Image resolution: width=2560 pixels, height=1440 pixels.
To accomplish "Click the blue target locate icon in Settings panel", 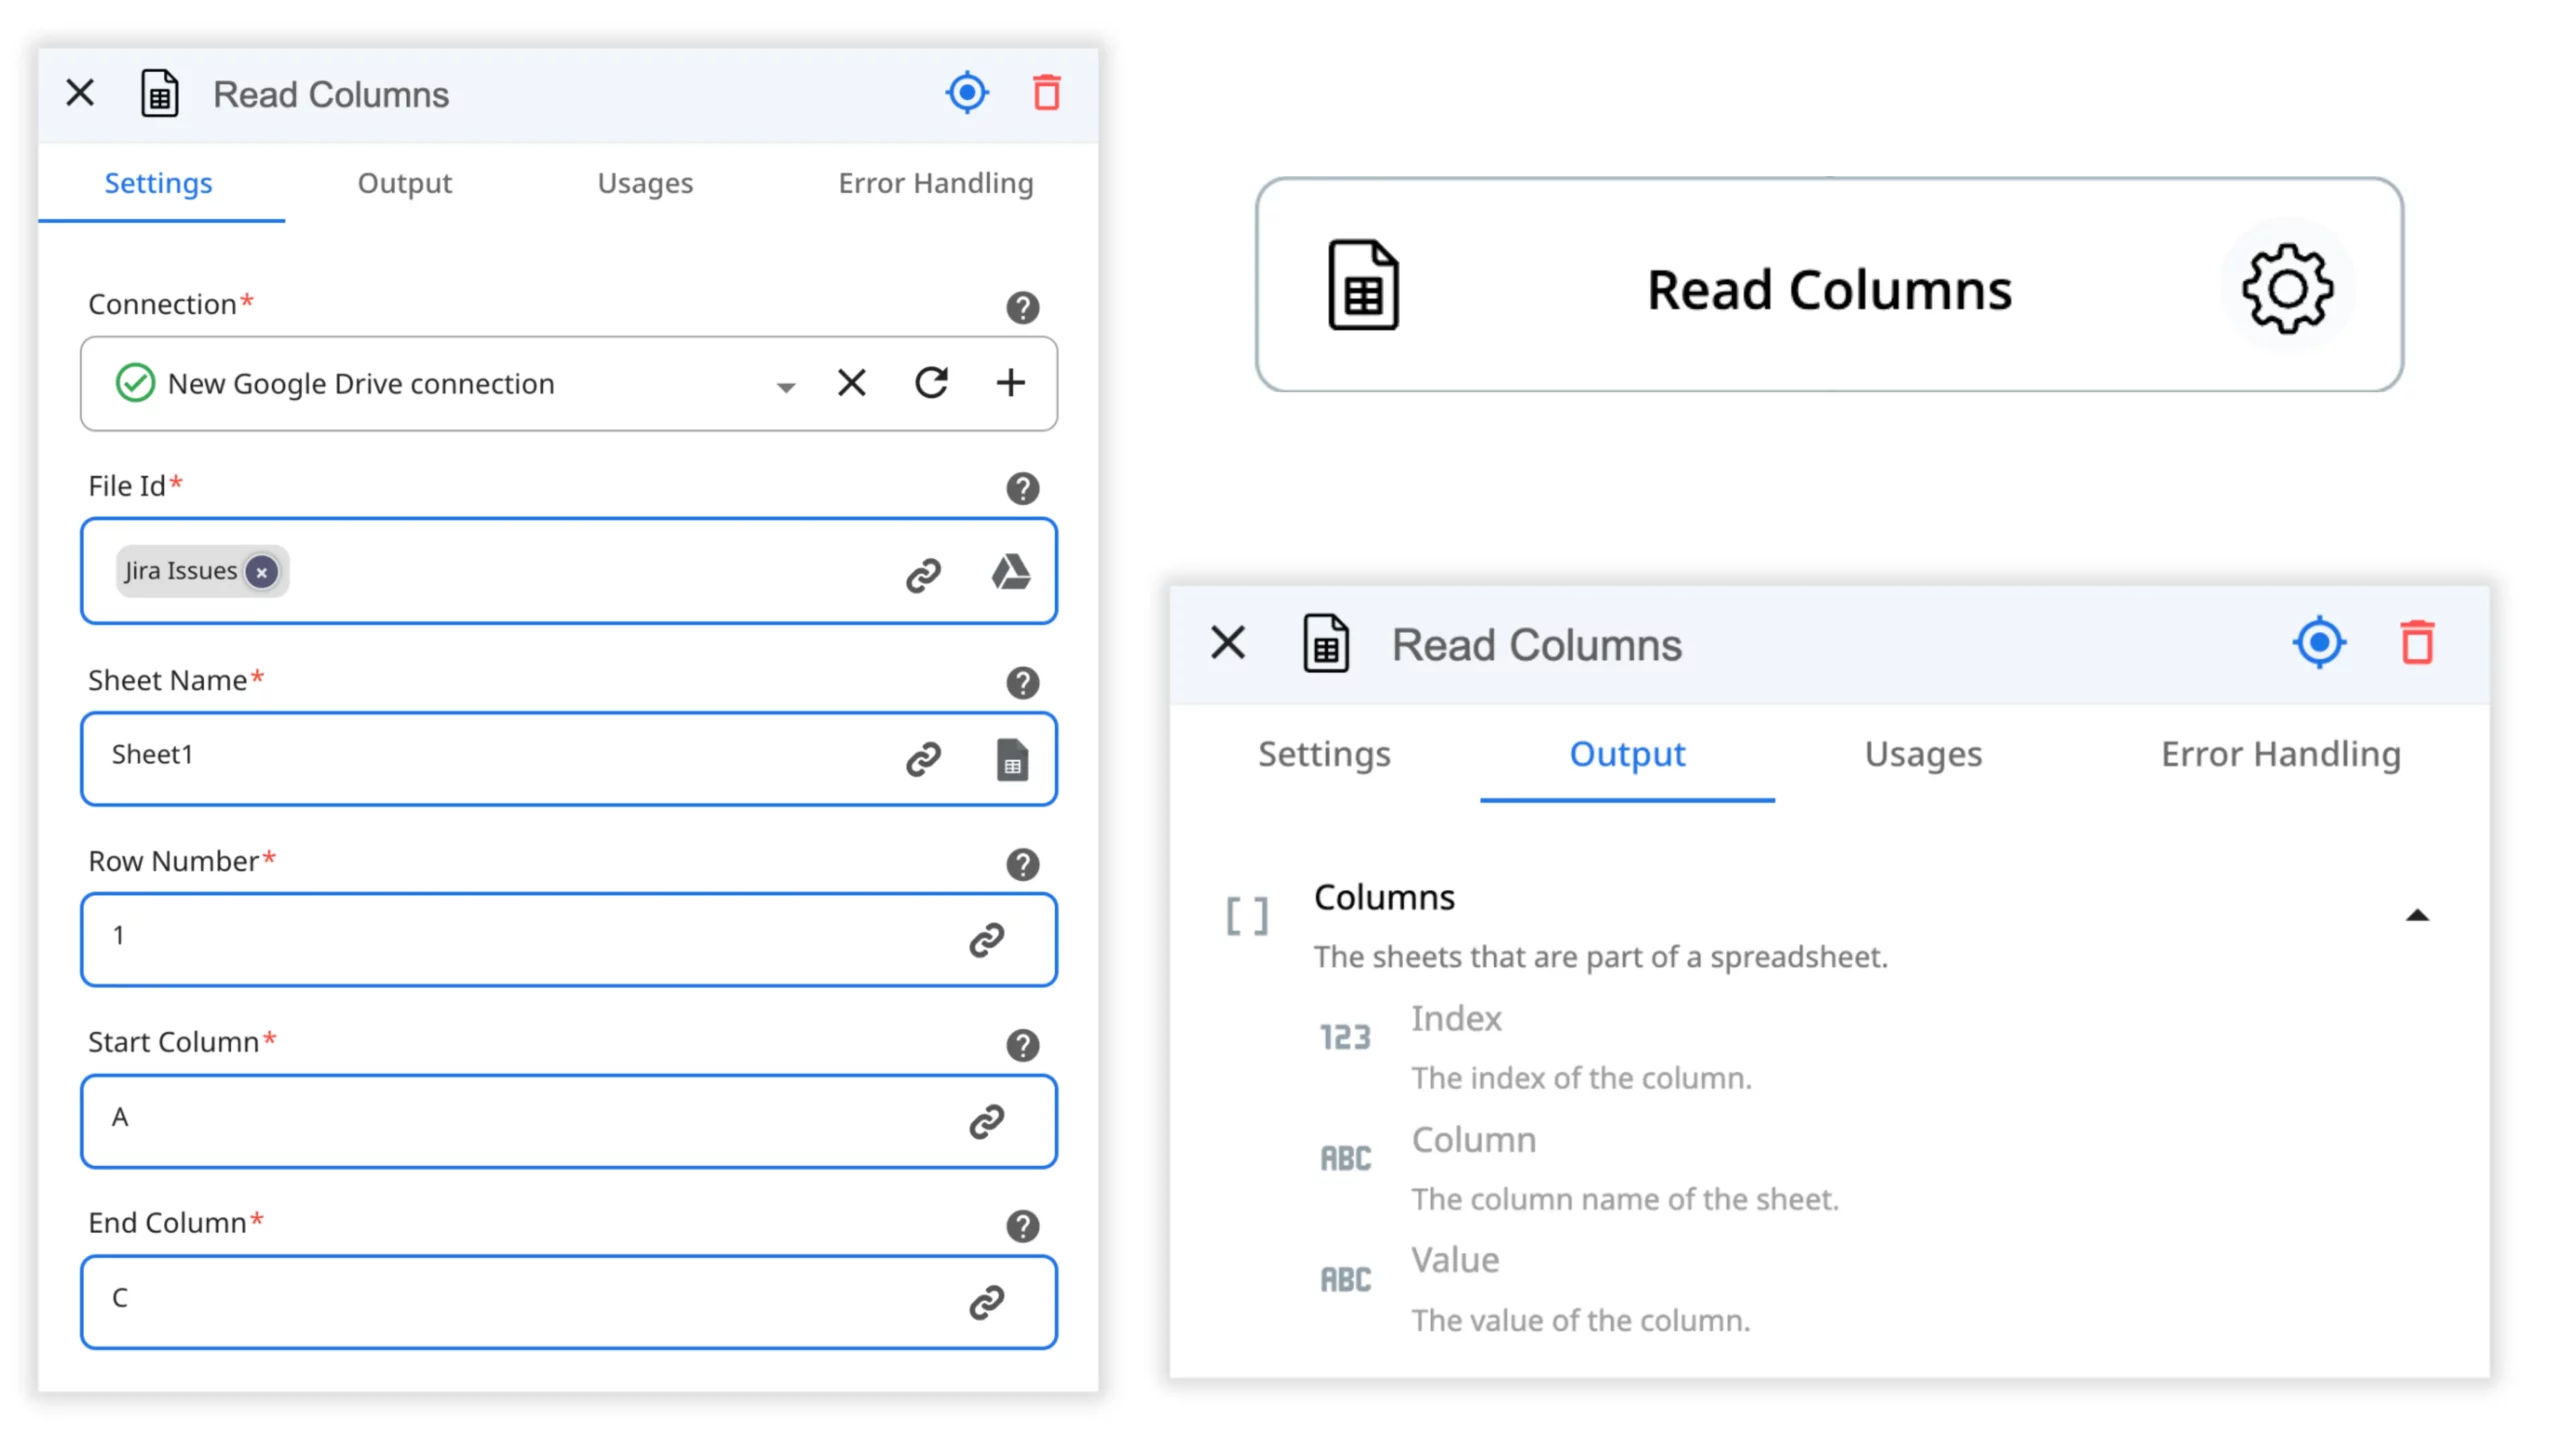I will pyautogui.click(x=966, y=93).
